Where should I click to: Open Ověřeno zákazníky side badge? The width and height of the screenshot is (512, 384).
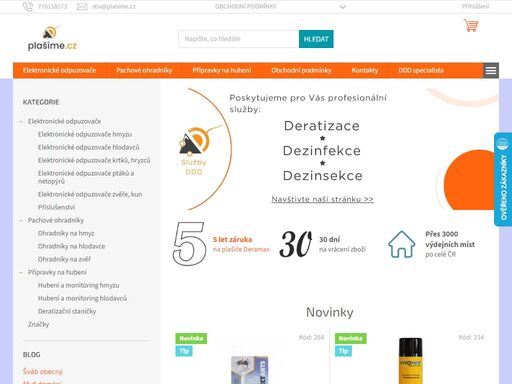(x=503, y=180)
